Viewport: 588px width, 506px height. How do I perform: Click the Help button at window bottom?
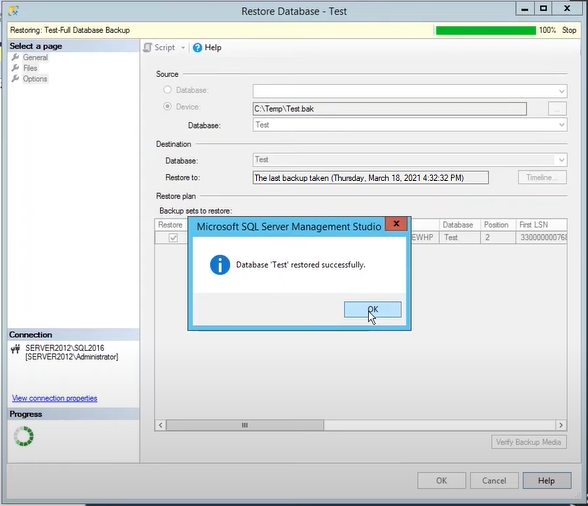click(547, 480)
